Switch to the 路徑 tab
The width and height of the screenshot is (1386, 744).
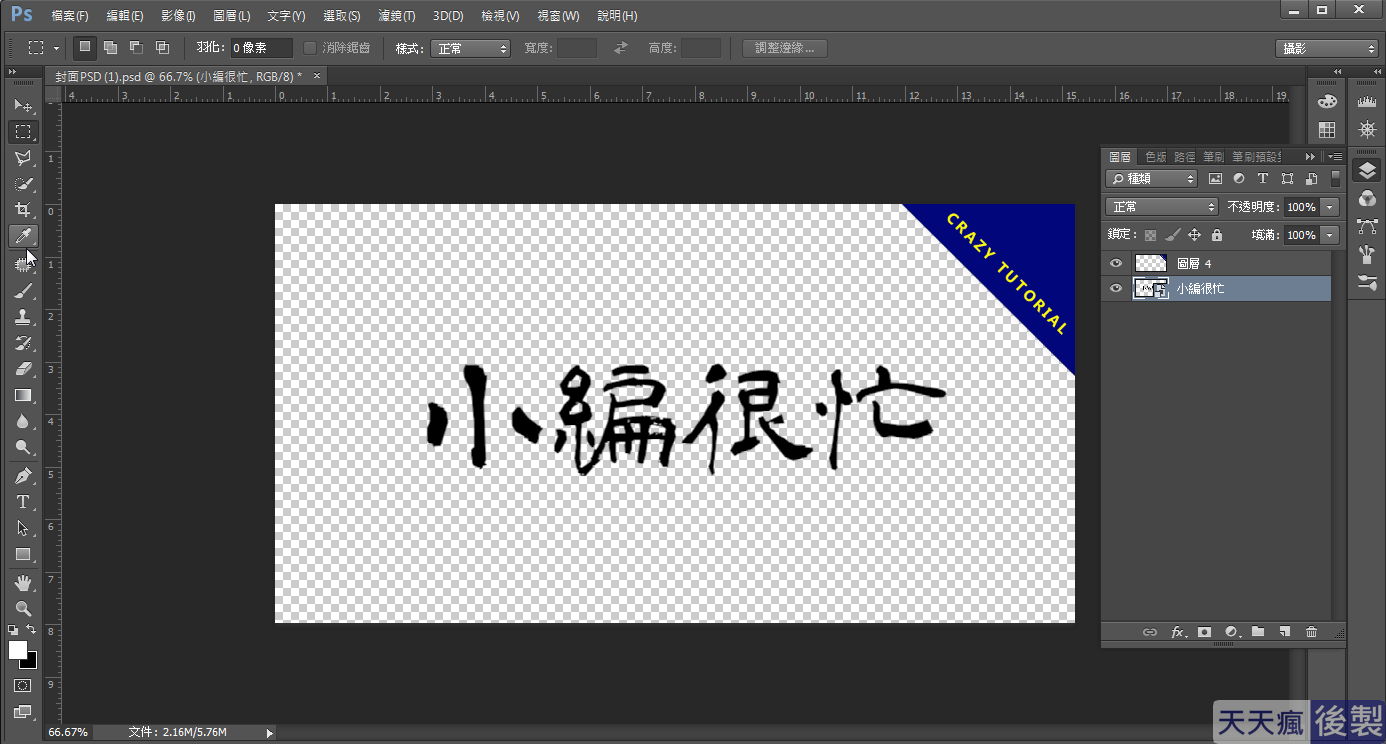point(1184,157)
